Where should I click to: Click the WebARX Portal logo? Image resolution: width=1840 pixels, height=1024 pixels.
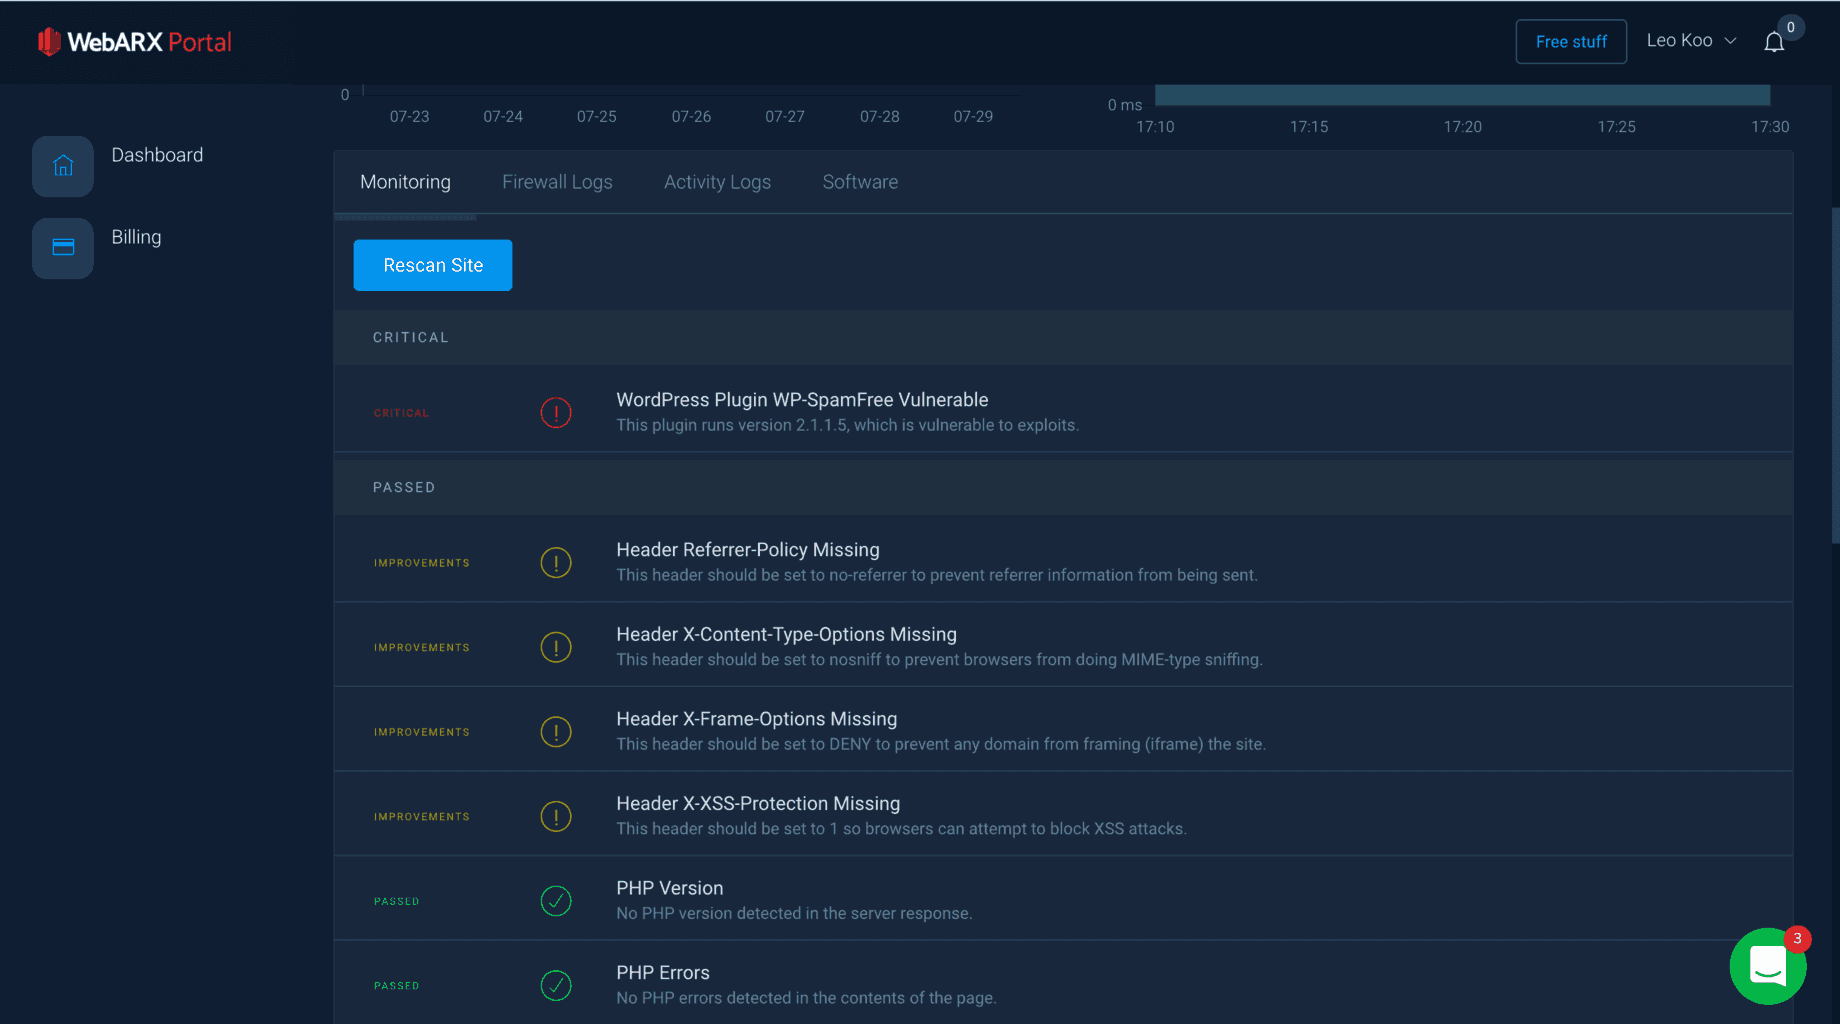(x=135, y=42)
